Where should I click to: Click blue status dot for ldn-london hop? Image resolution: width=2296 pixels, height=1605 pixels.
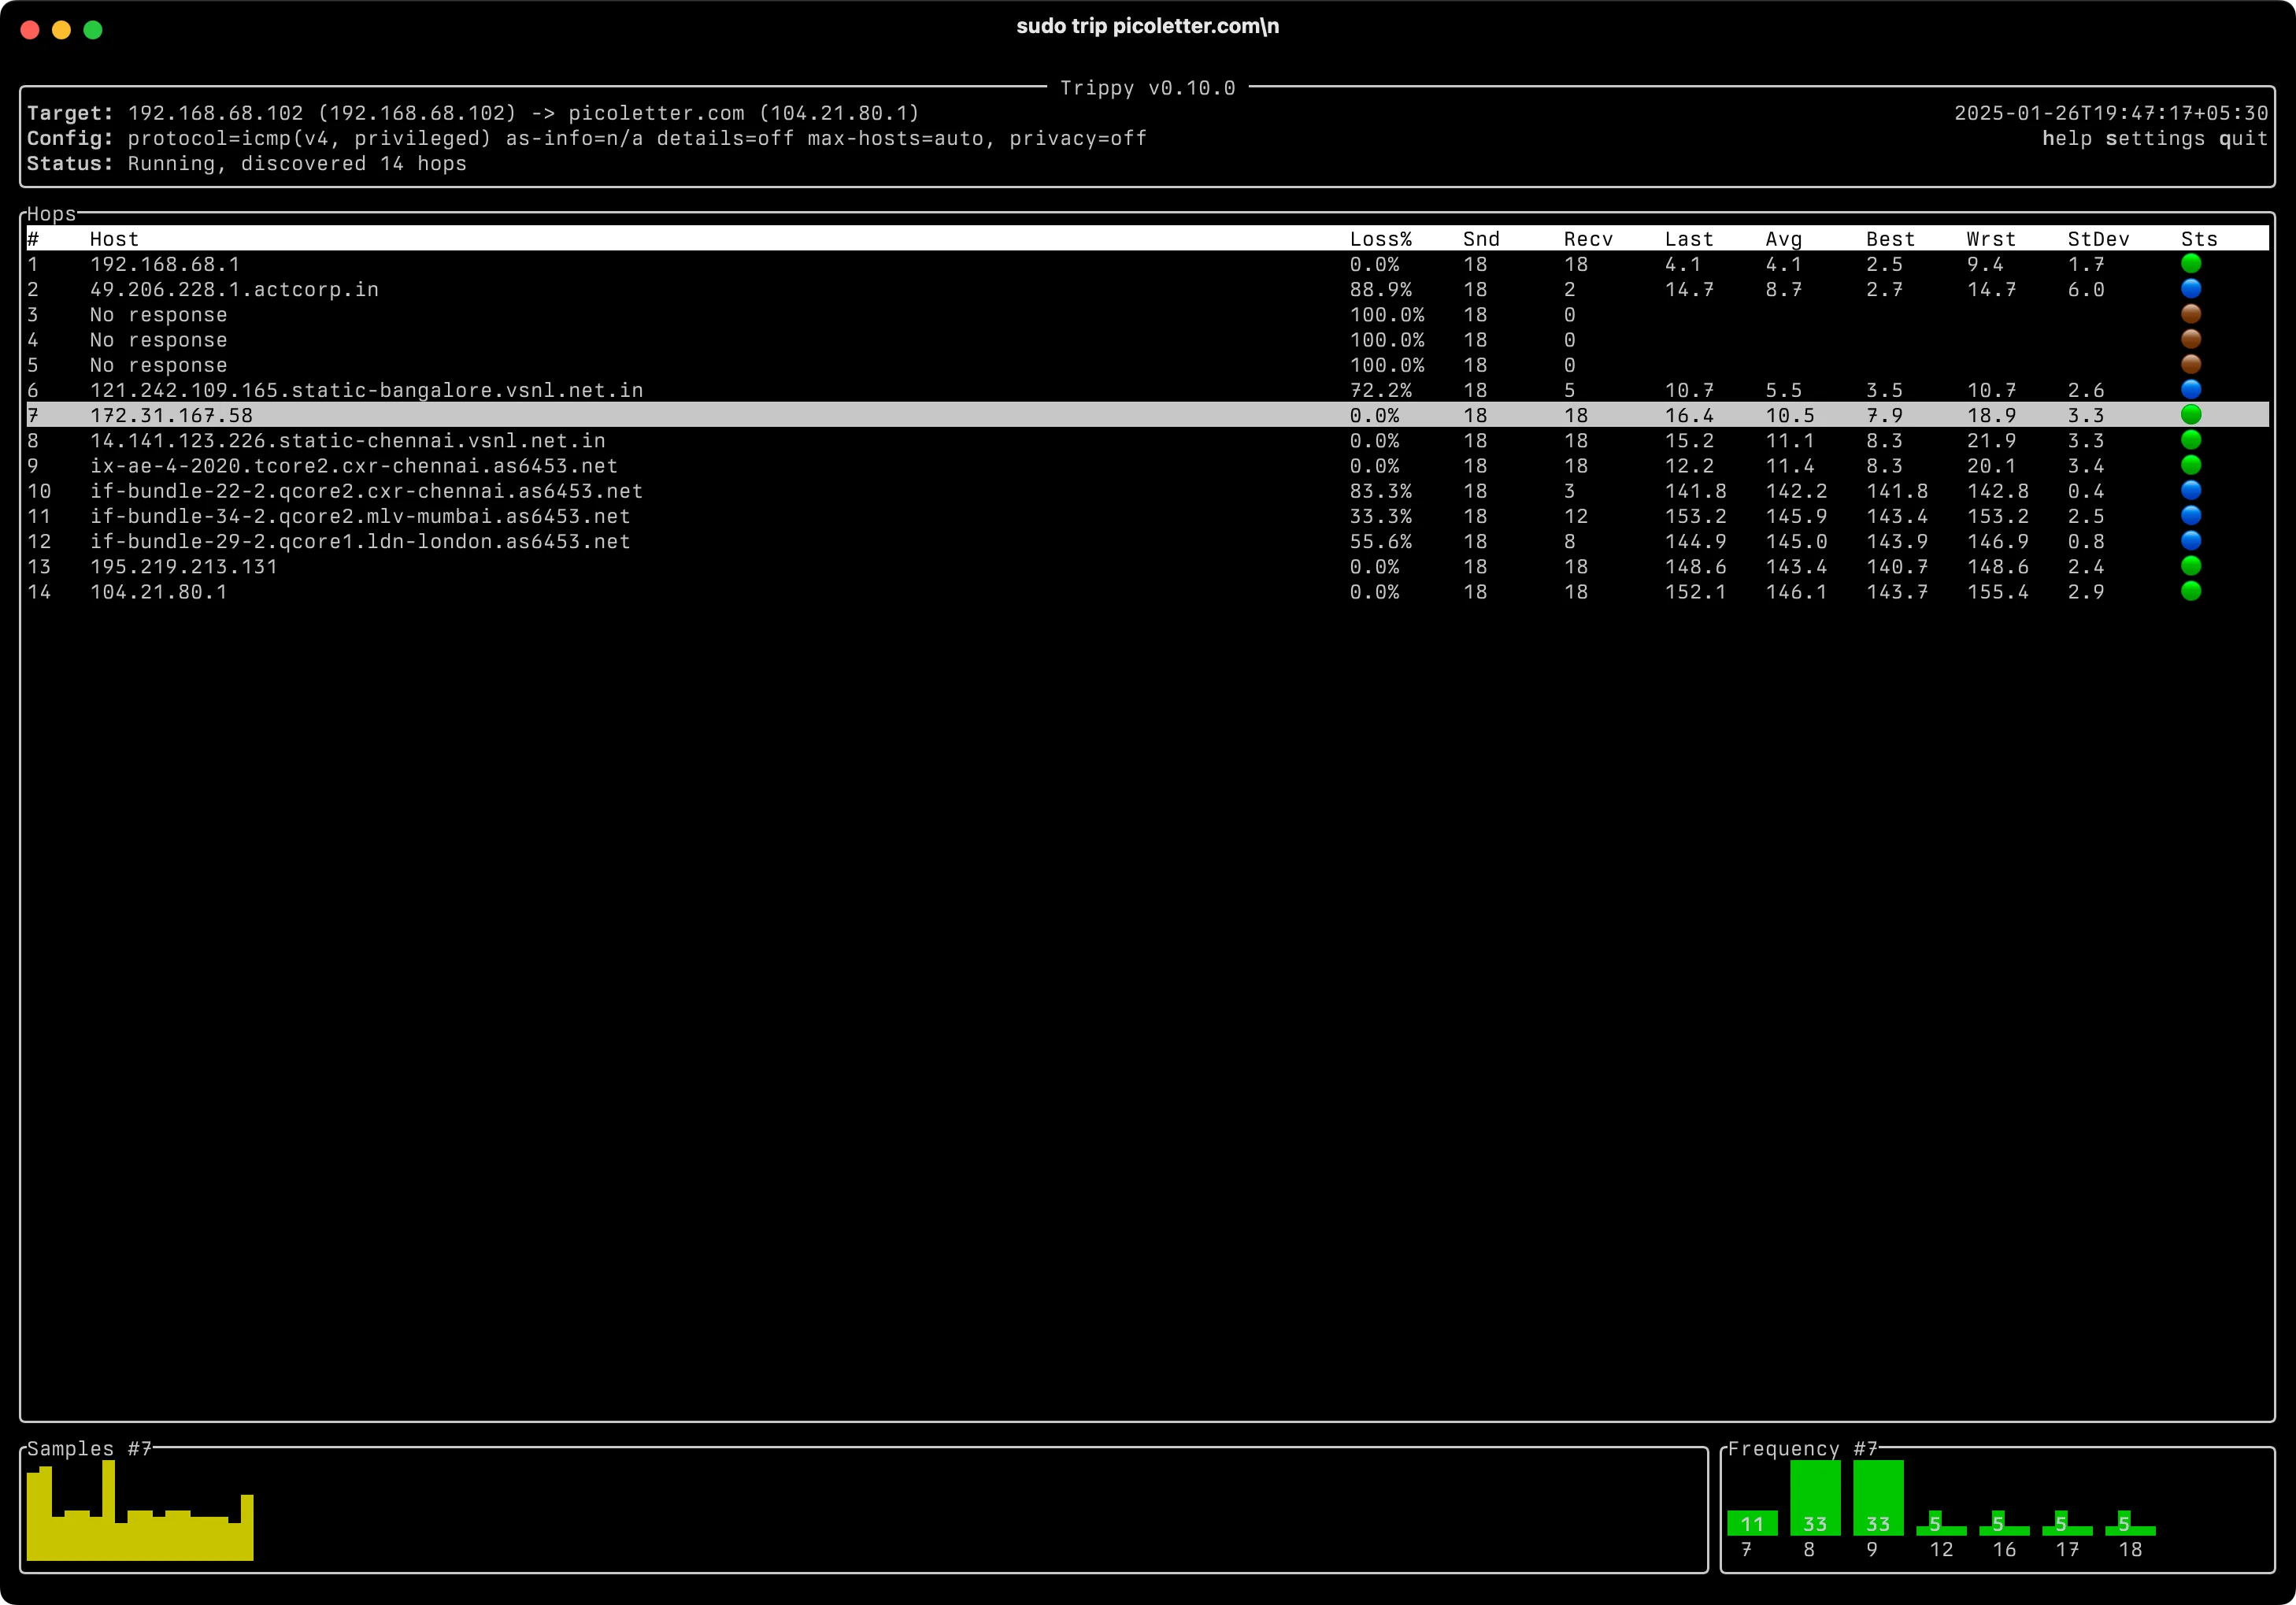coord(2190,541)
